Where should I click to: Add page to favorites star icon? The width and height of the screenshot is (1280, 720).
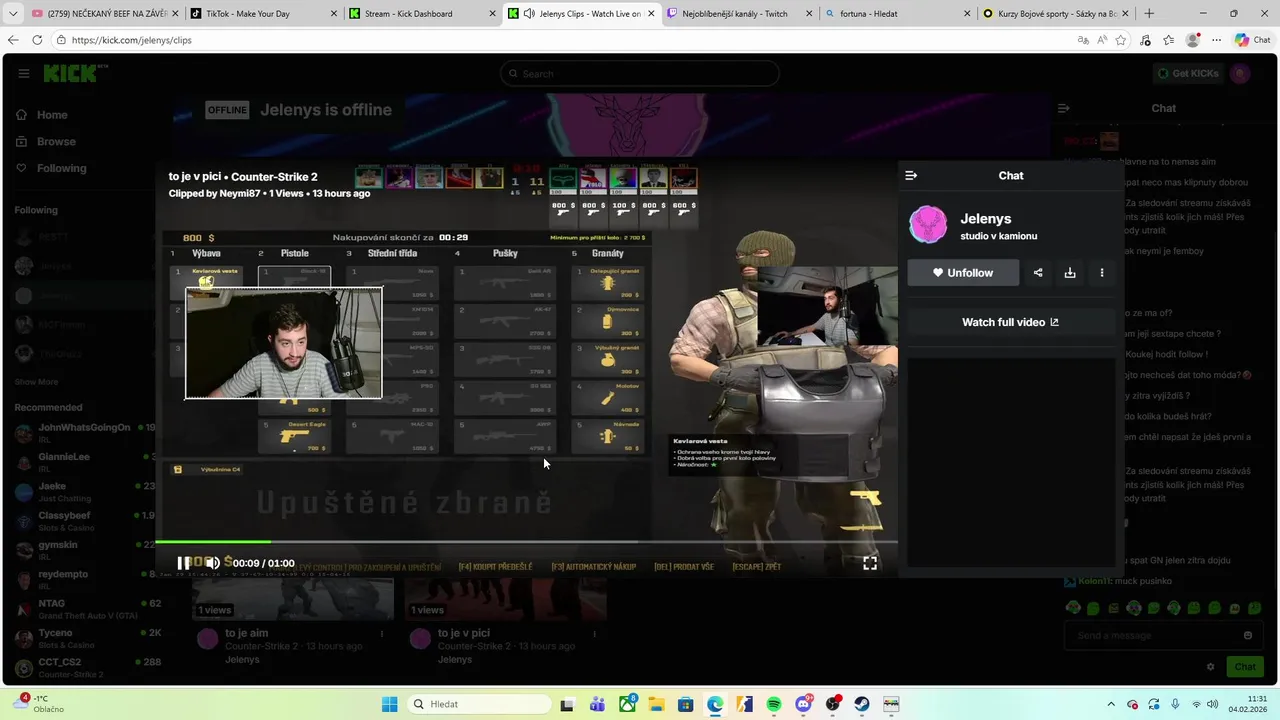click(1121, 40)
